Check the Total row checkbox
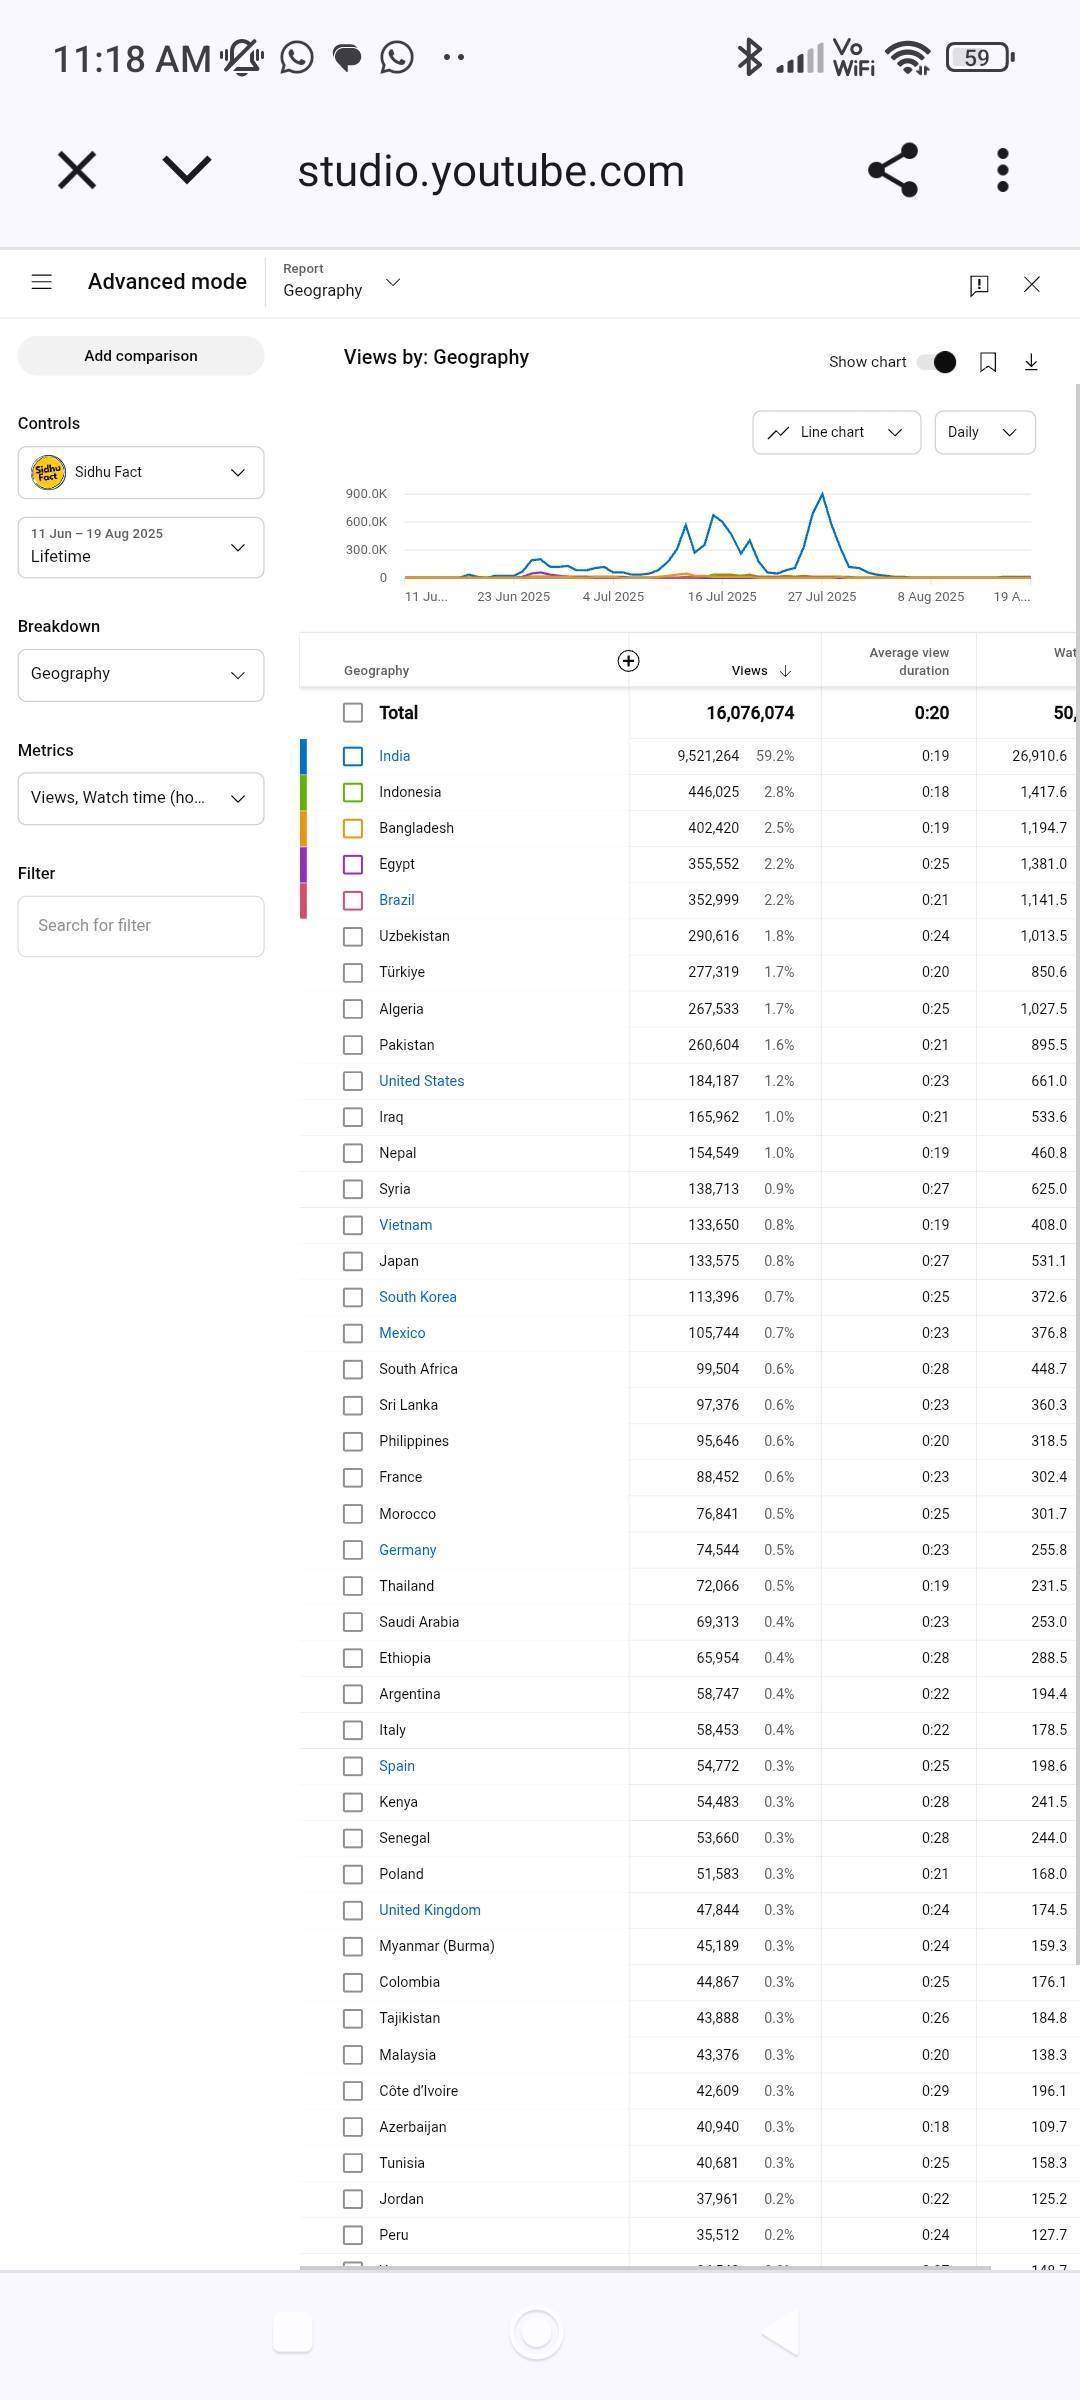The image size is (1080, 2400). [352, 713]
